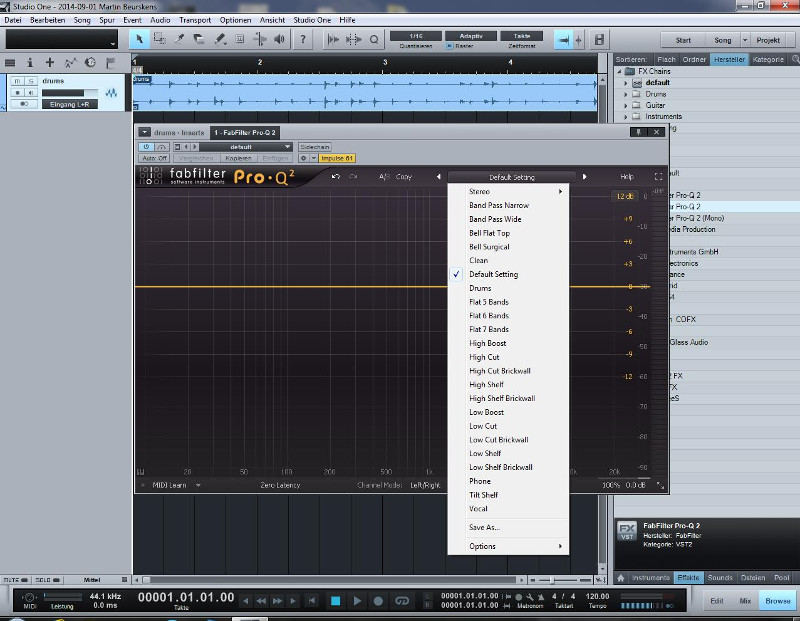800x621 pixels.
Task: Open the track list icon
Action: click(x=10, y=63)
